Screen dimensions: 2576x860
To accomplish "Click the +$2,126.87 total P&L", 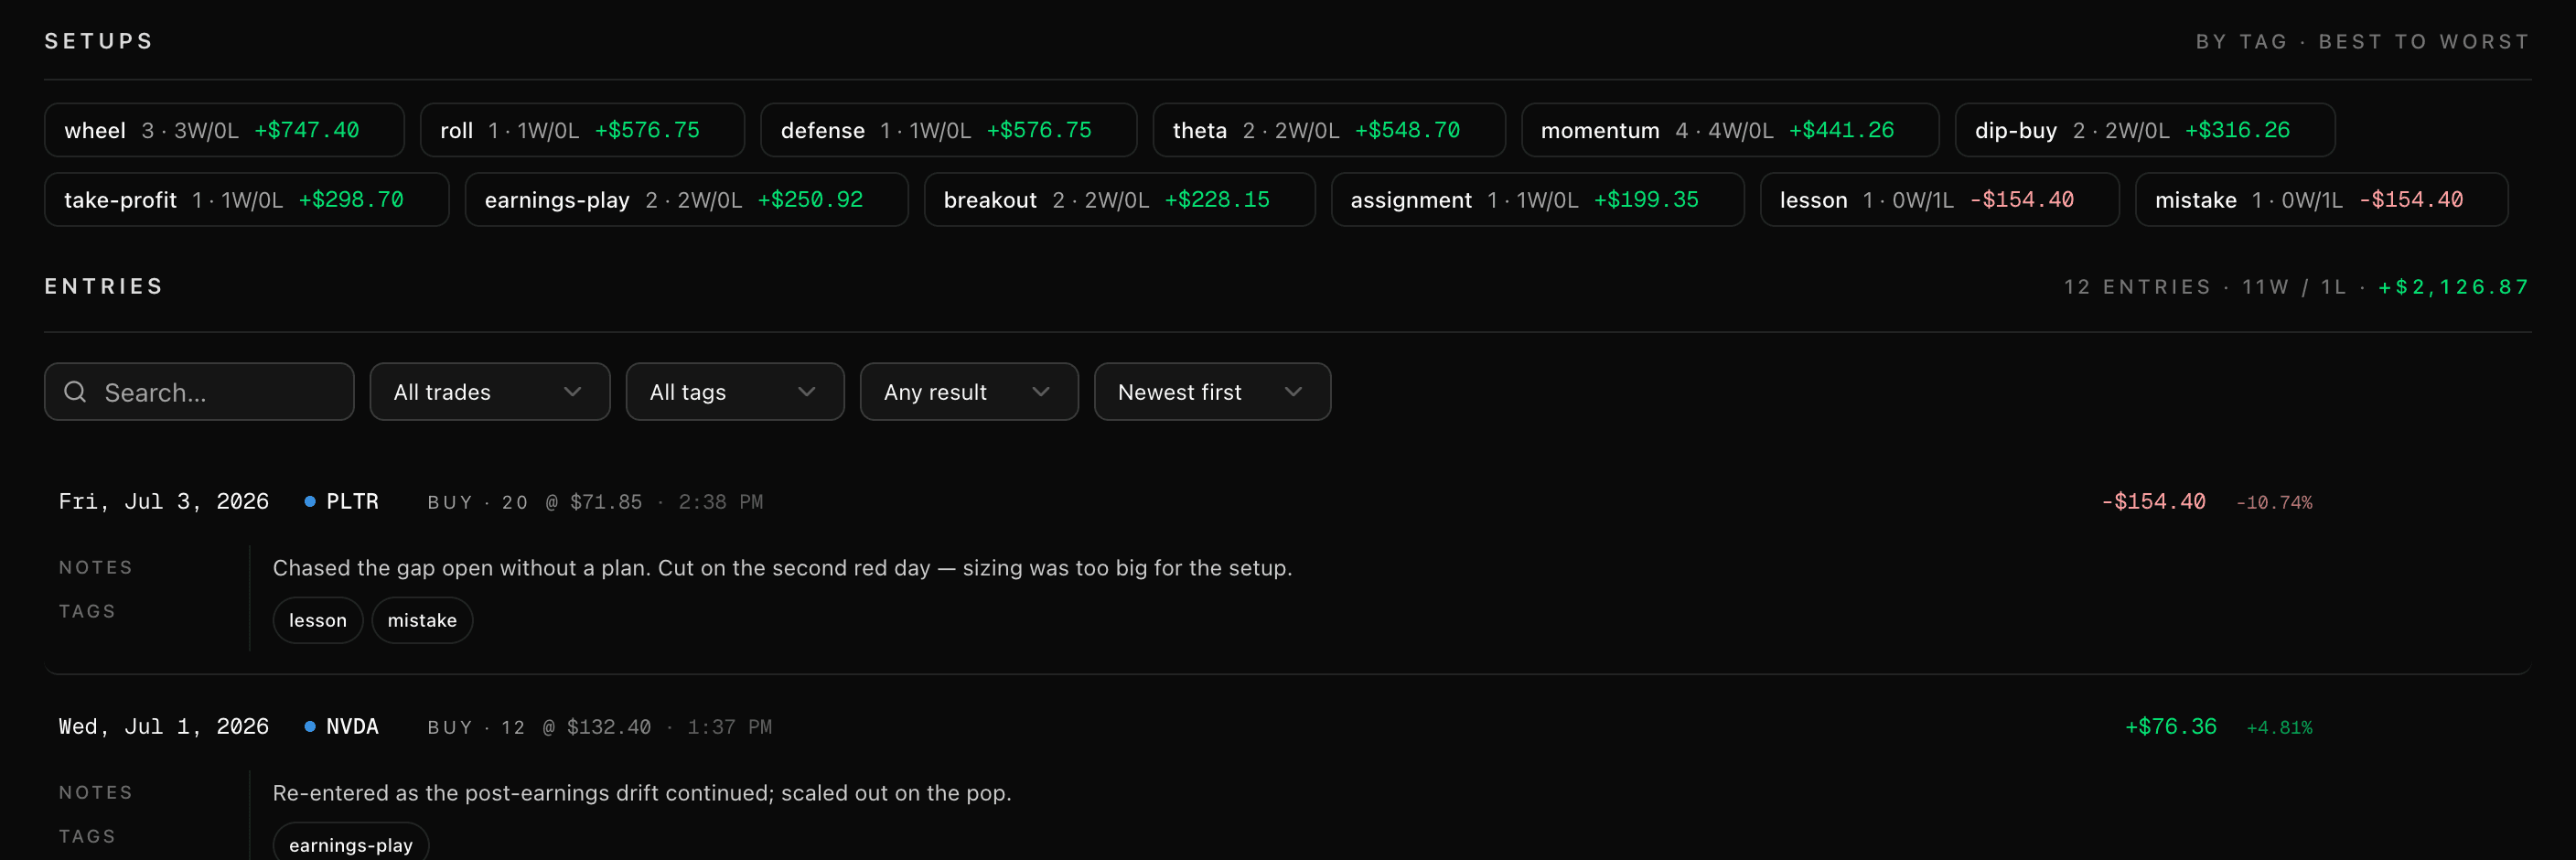I will (x=2453, y=287).
